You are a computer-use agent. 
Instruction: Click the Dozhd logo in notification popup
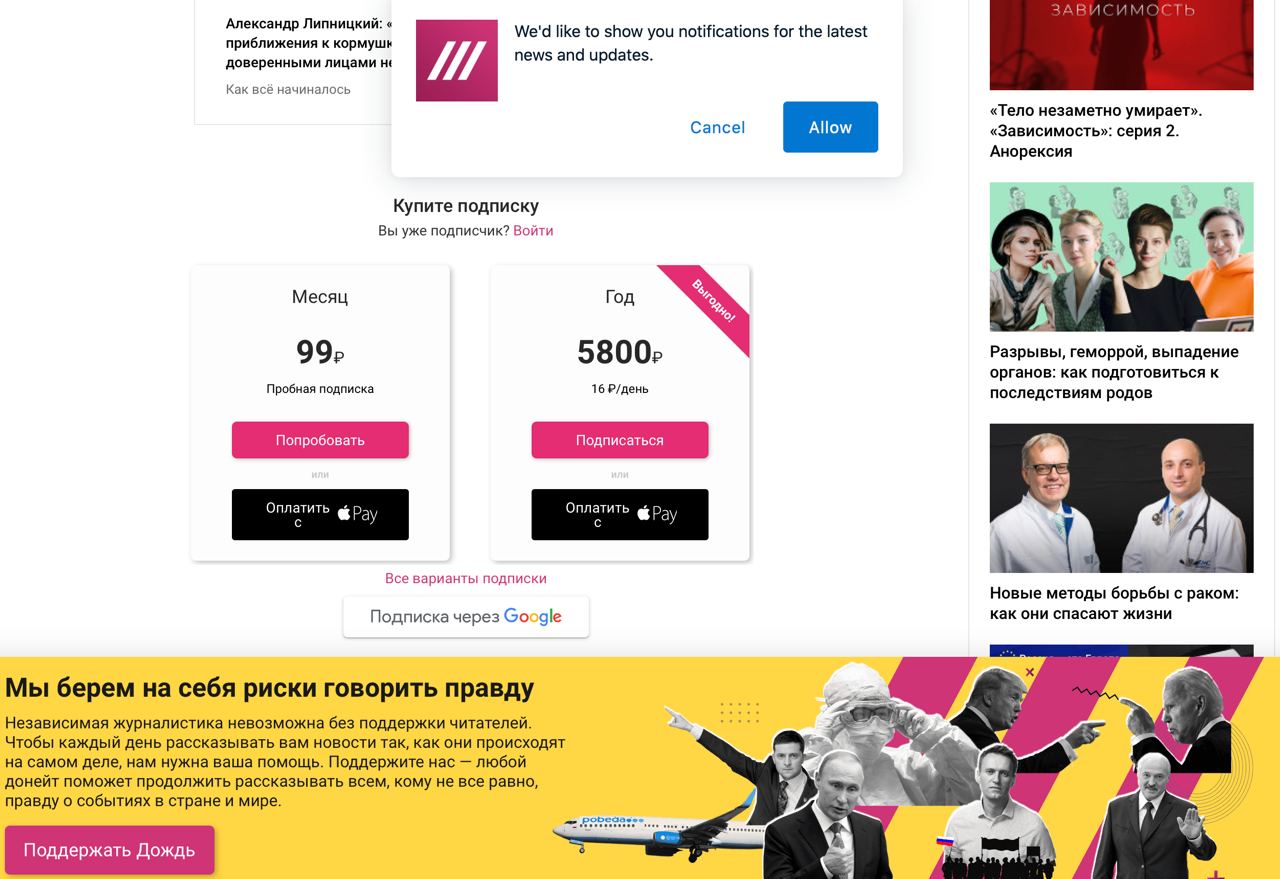point(456,60)
